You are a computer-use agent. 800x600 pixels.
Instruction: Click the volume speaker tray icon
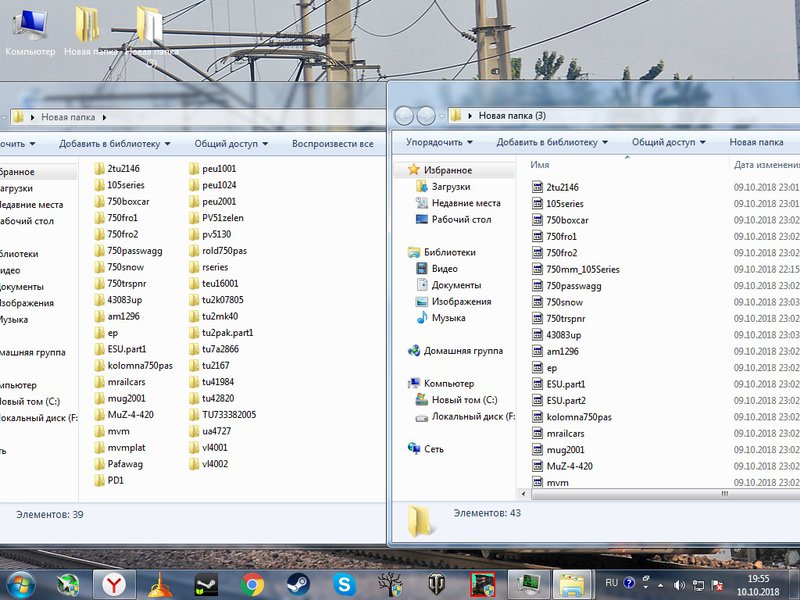(679, 584)
